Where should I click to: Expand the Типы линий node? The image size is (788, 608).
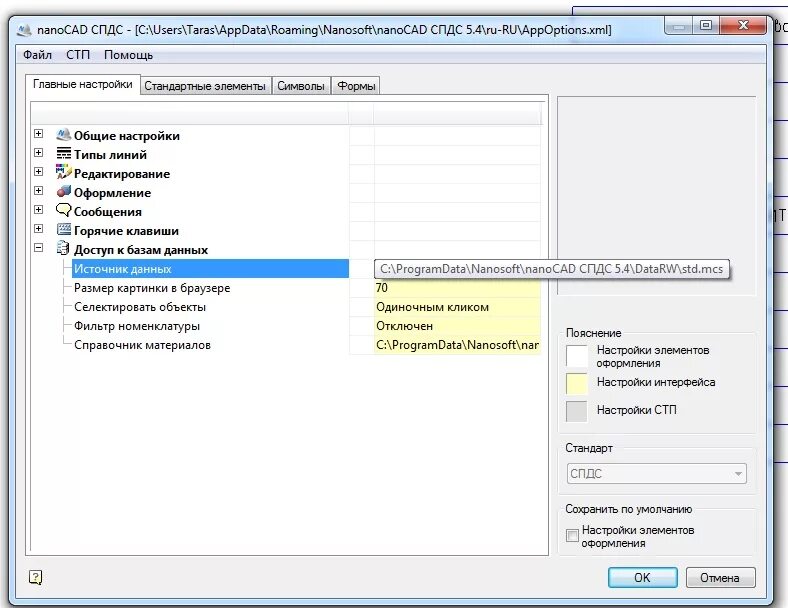(x=39, y=153)
